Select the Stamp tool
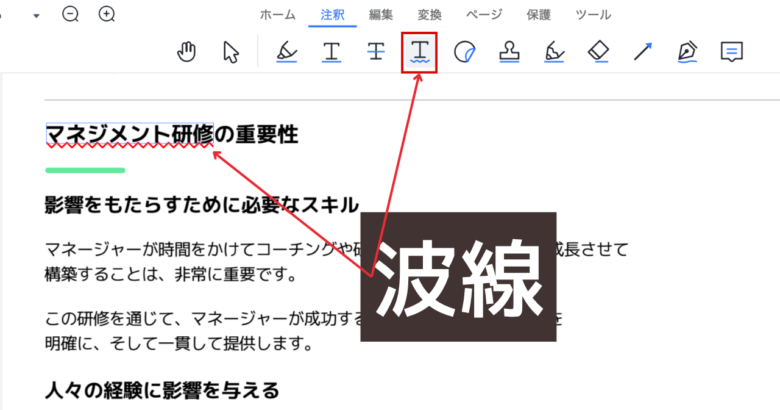 508,52
